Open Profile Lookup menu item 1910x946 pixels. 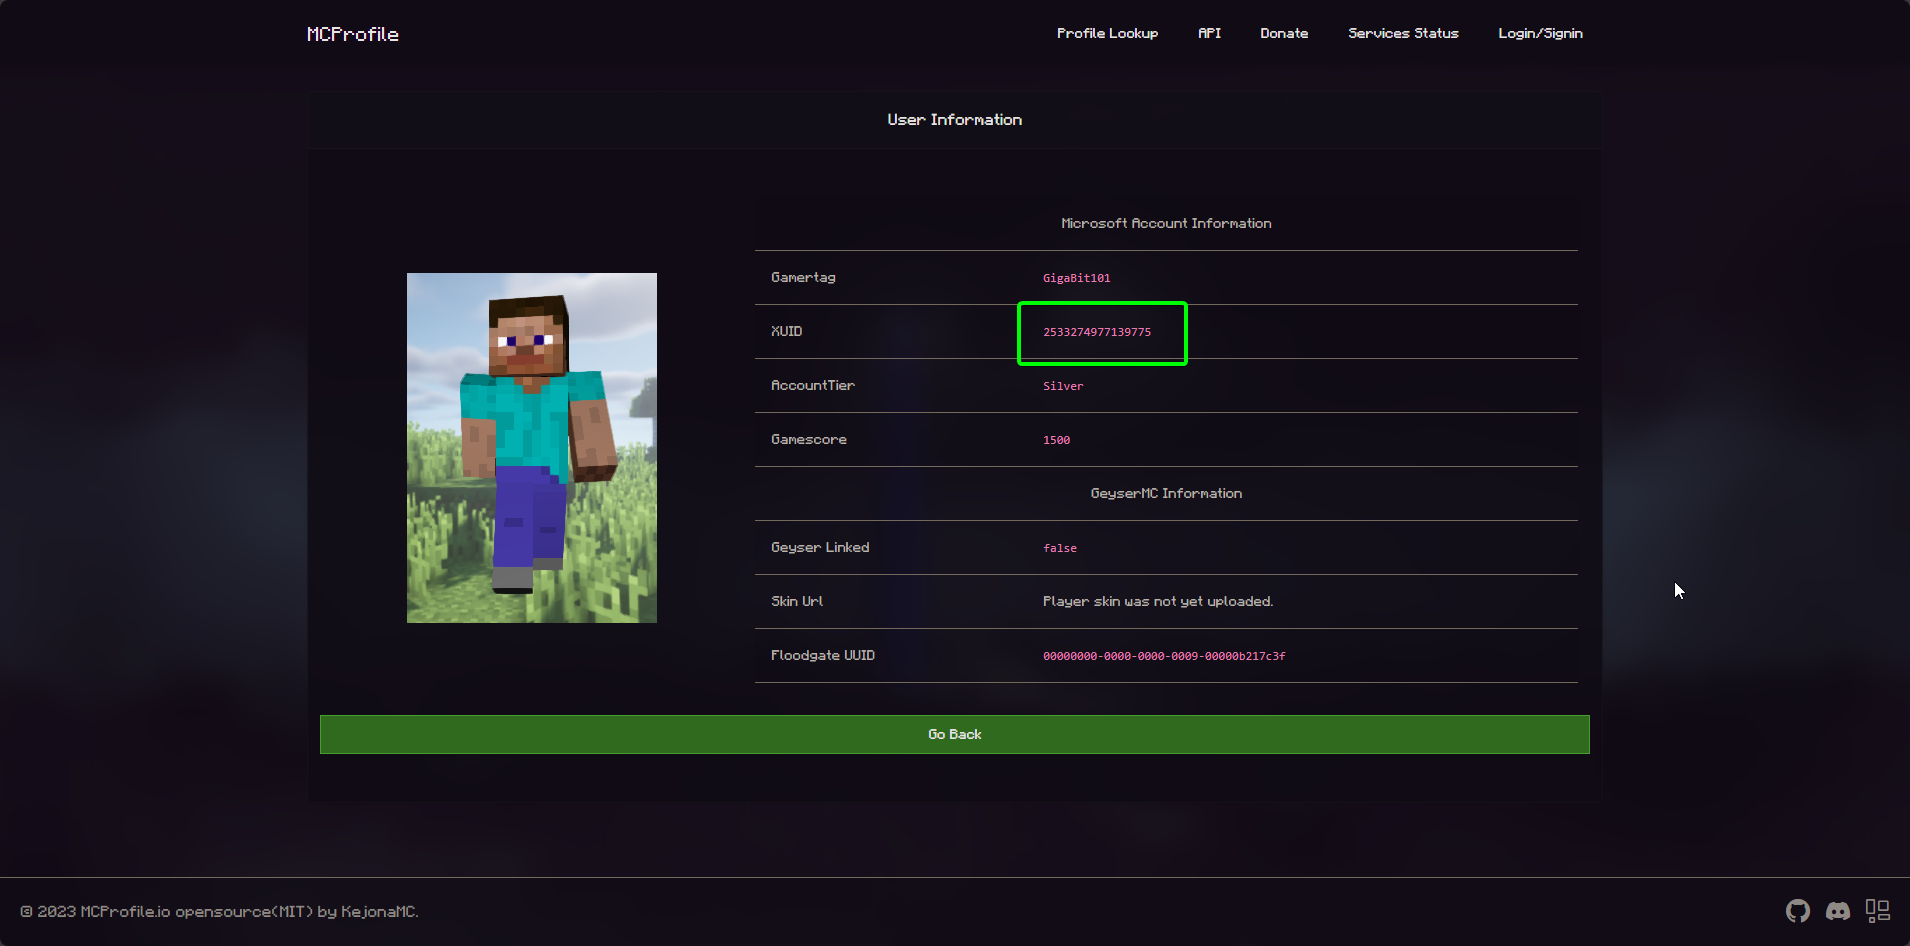pyautogui.click(x=1107, y=33)
